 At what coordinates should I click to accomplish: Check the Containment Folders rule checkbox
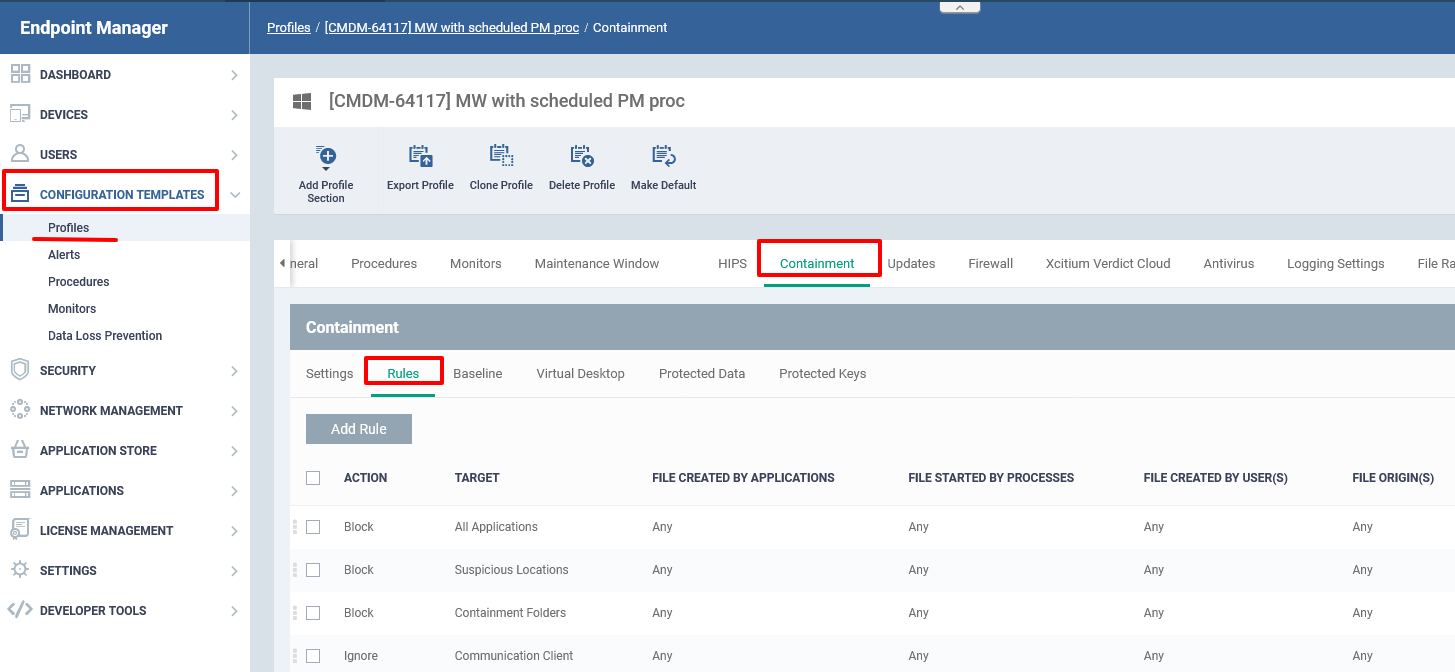(x=313, y=613)
